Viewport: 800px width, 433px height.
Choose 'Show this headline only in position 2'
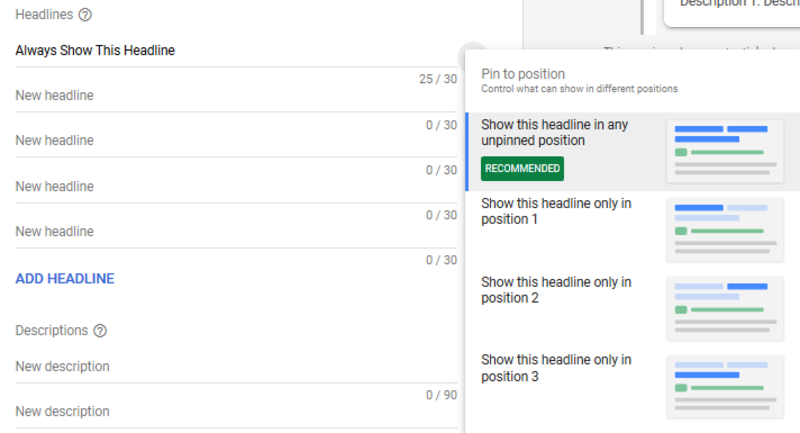tap(555, 290)
